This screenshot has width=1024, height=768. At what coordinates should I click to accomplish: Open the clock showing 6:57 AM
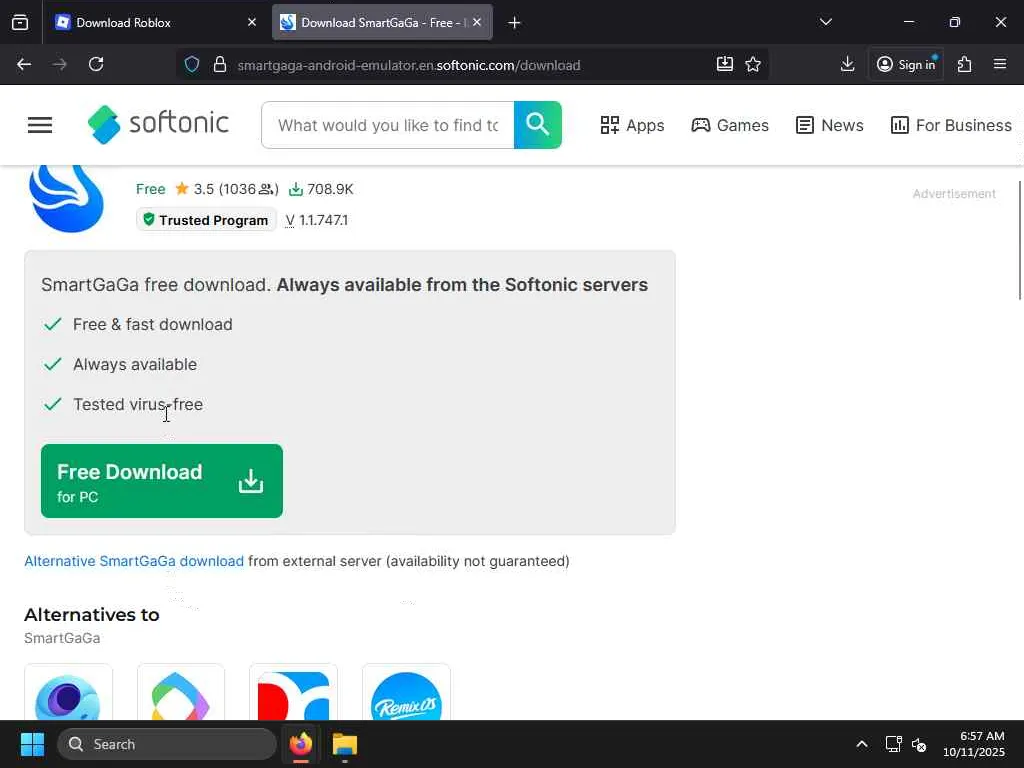tap(974, 744)
